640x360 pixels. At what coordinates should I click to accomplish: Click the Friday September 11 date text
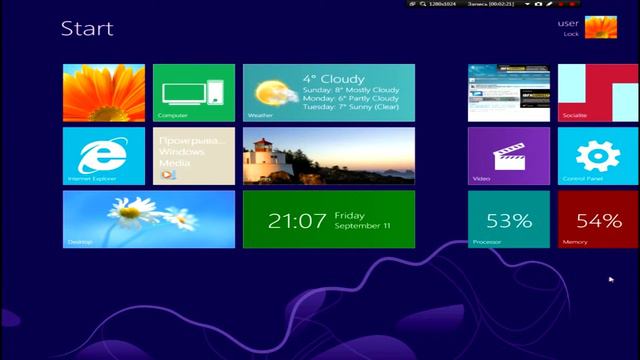(x=362, y=220)
